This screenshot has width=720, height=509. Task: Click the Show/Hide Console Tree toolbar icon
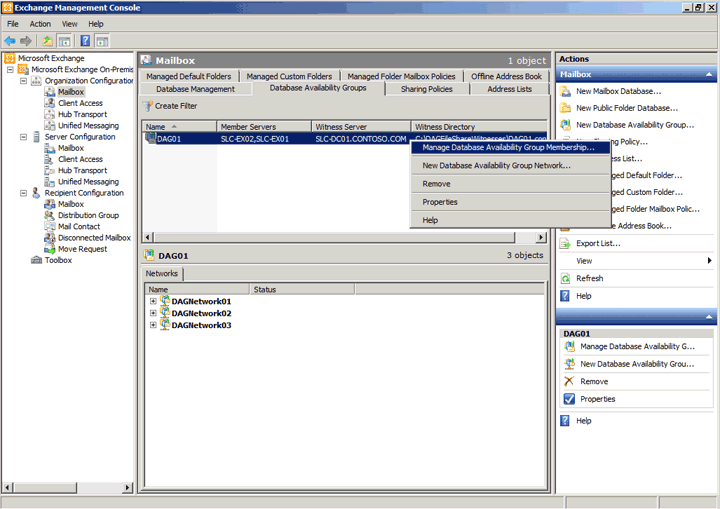tap(65, 41)
